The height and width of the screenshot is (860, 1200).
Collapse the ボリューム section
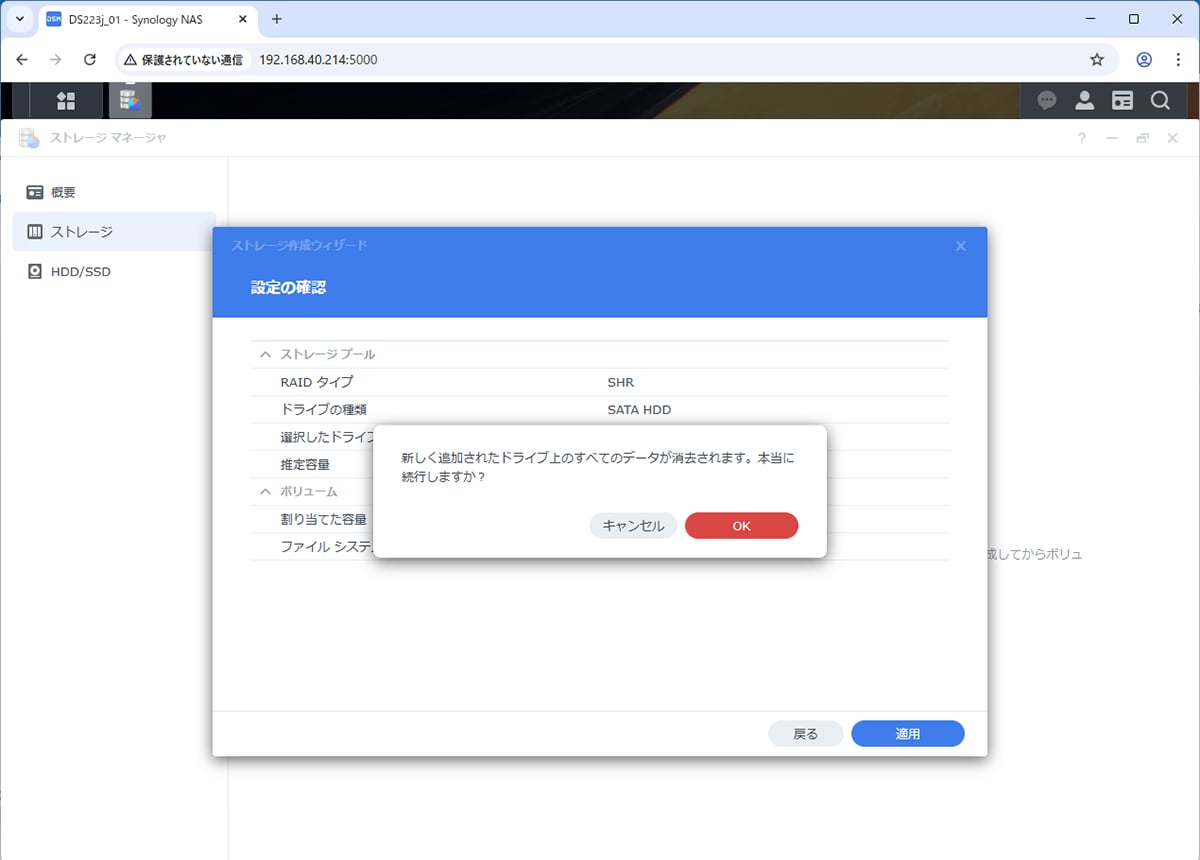266,492
